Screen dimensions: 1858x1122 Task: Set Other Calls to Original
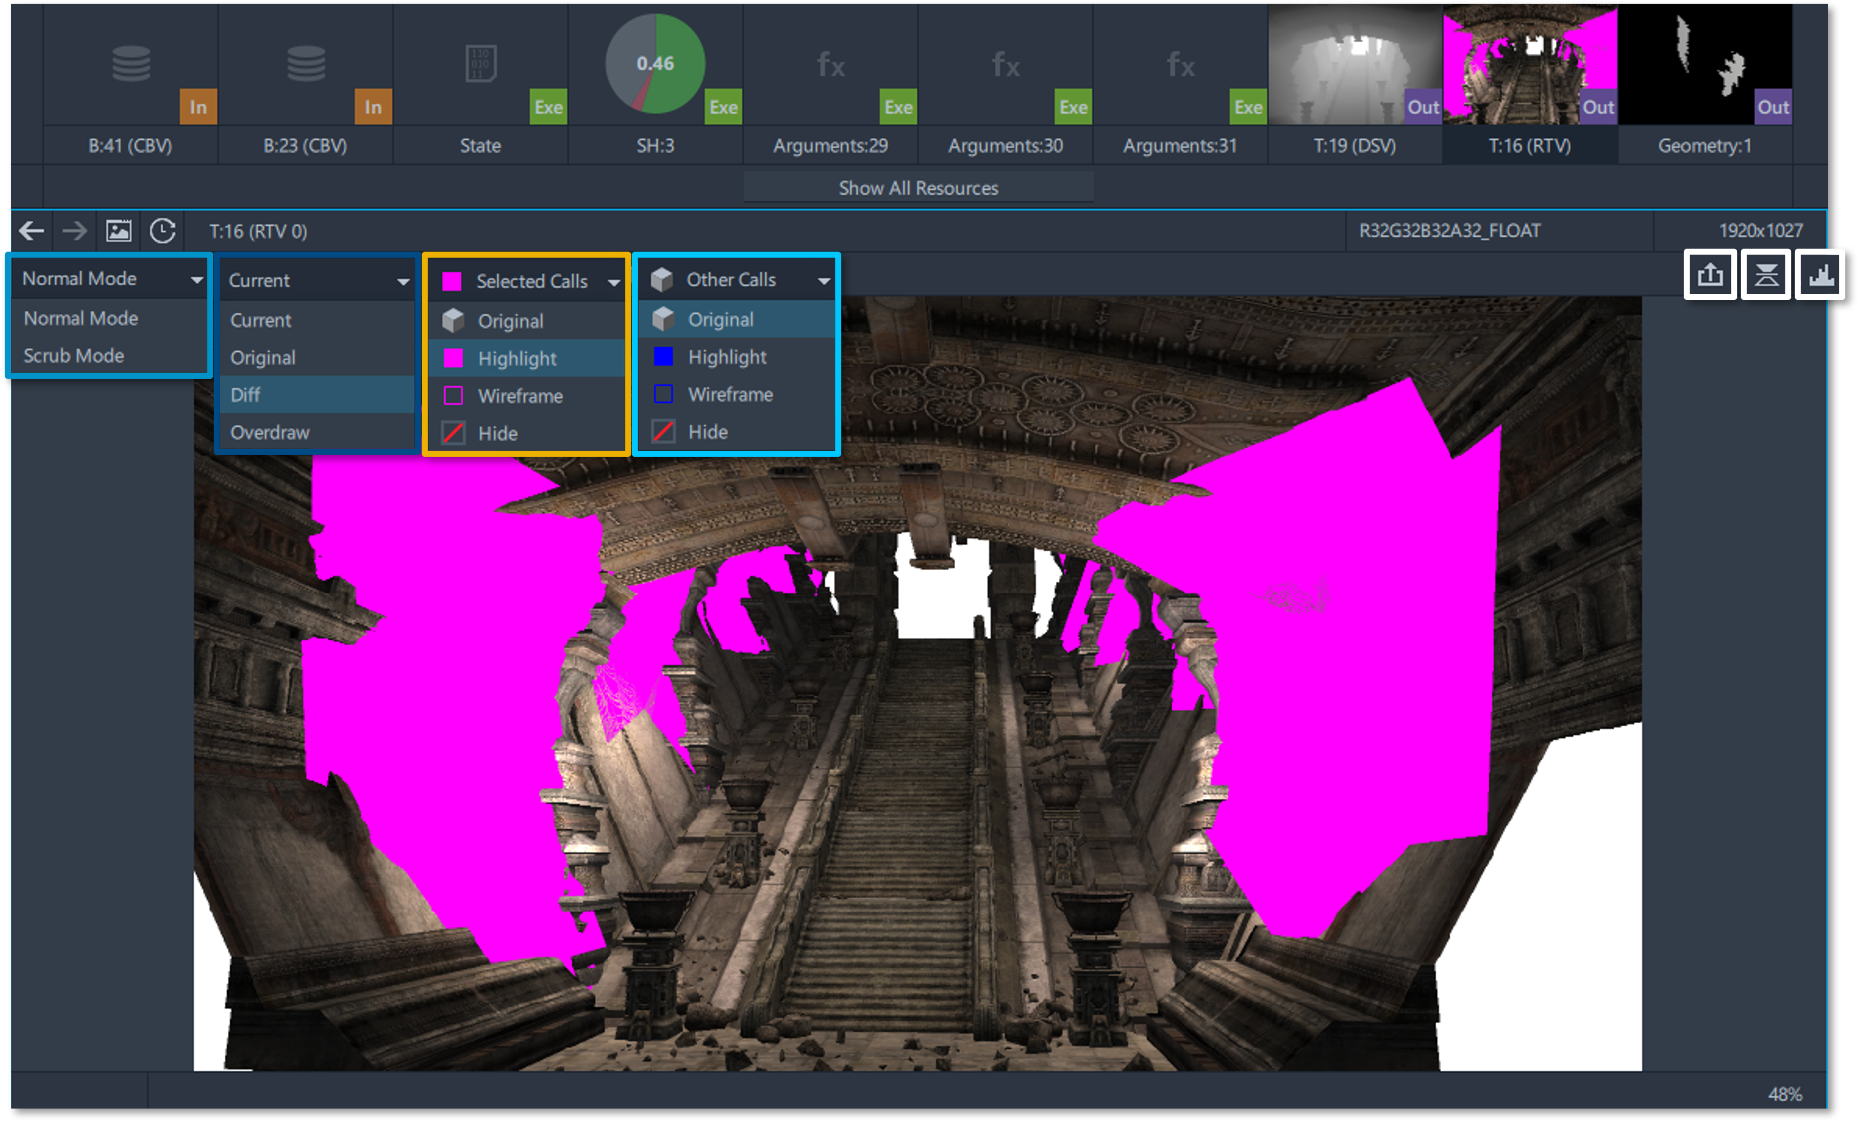[737, 320]
